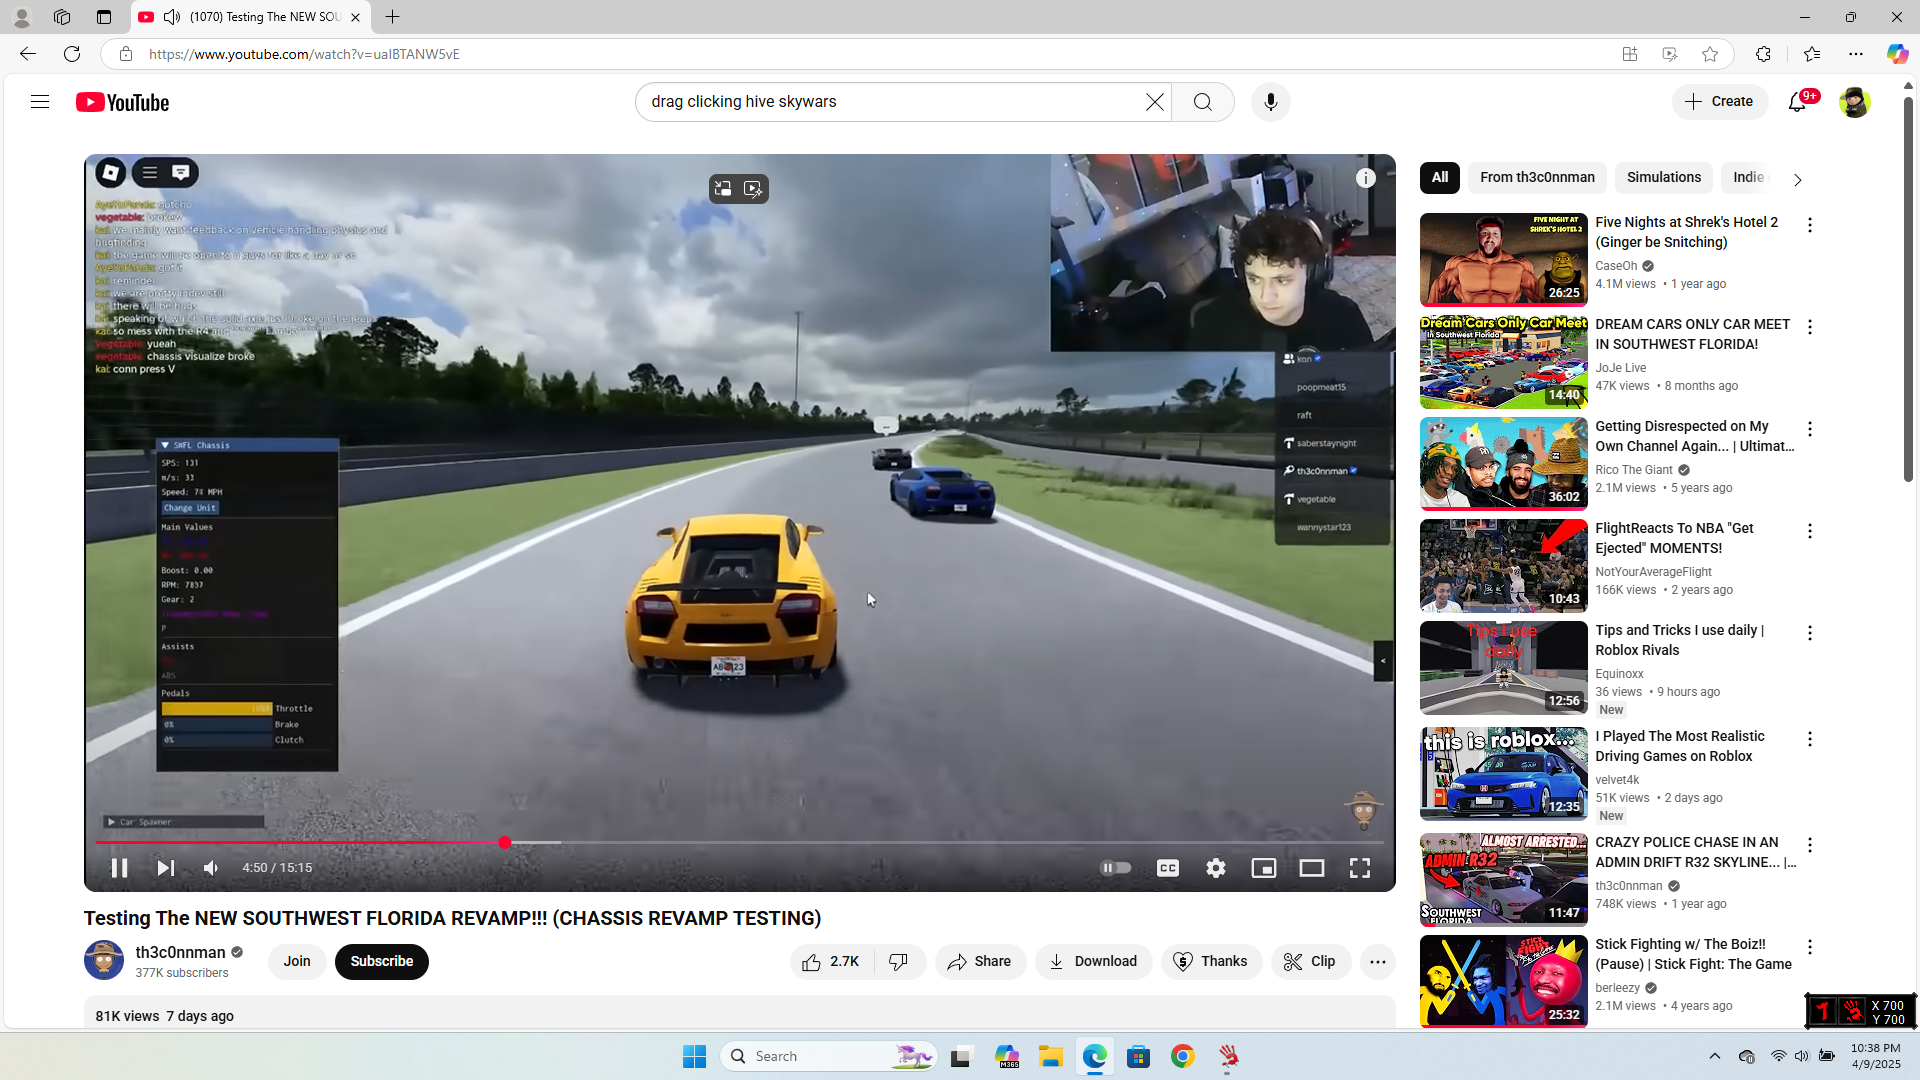Open File Explorer from the taskbar
The width and height of the screenshot is (1920, 1080).
tap(1050, 1056)
